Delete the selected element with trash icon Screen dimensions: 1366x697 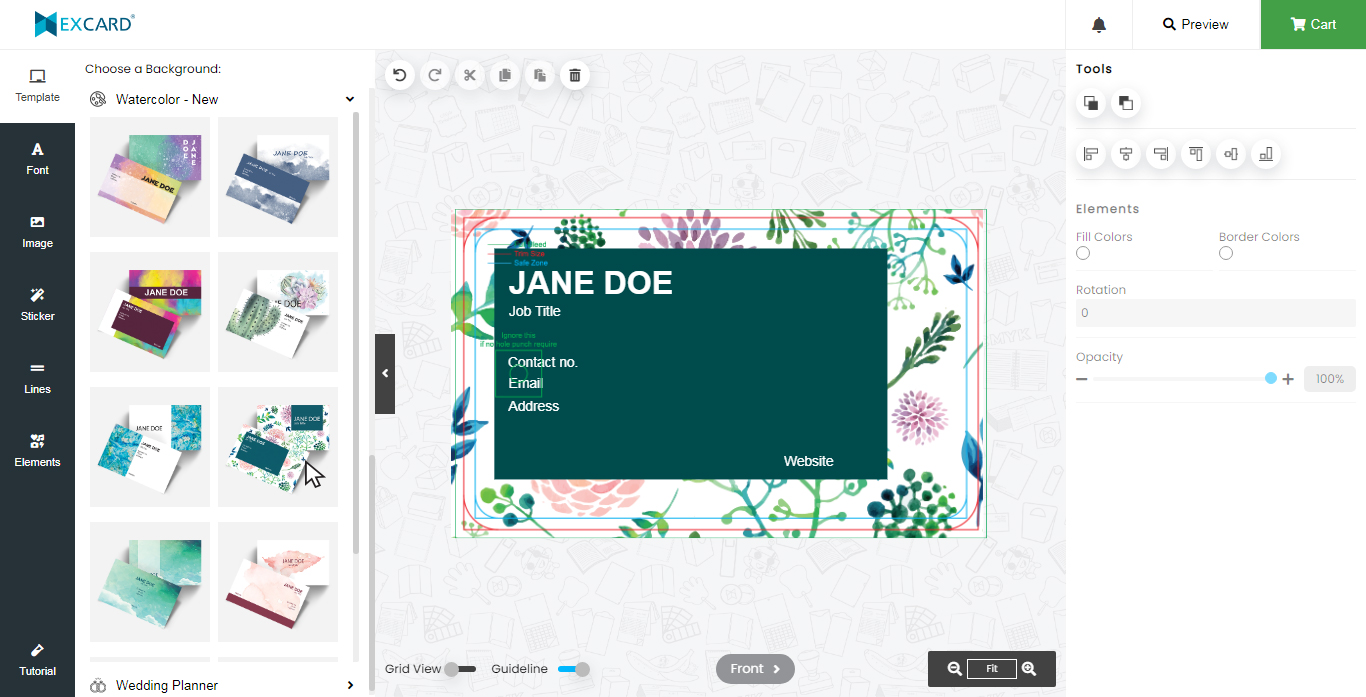[x=575, y=75]
